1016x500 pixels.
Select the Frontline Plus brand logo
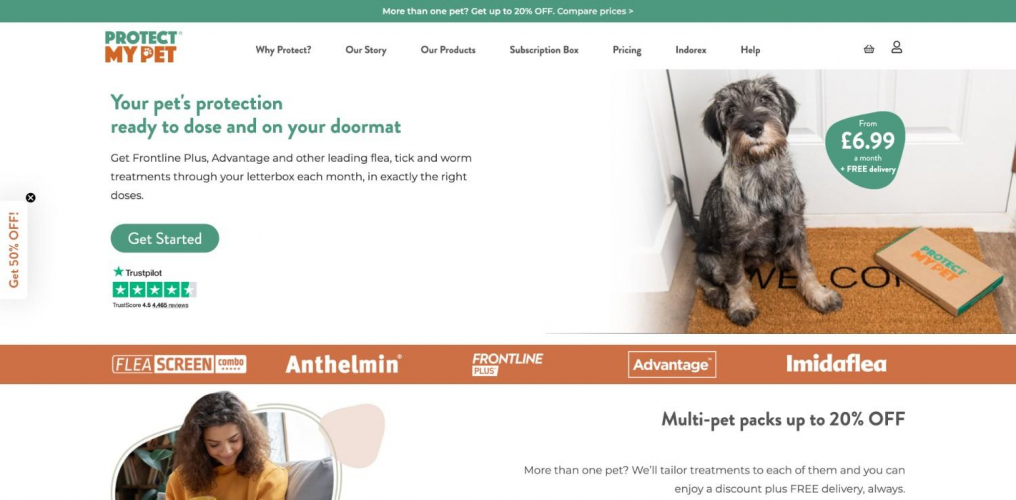(x=507, y=364)
